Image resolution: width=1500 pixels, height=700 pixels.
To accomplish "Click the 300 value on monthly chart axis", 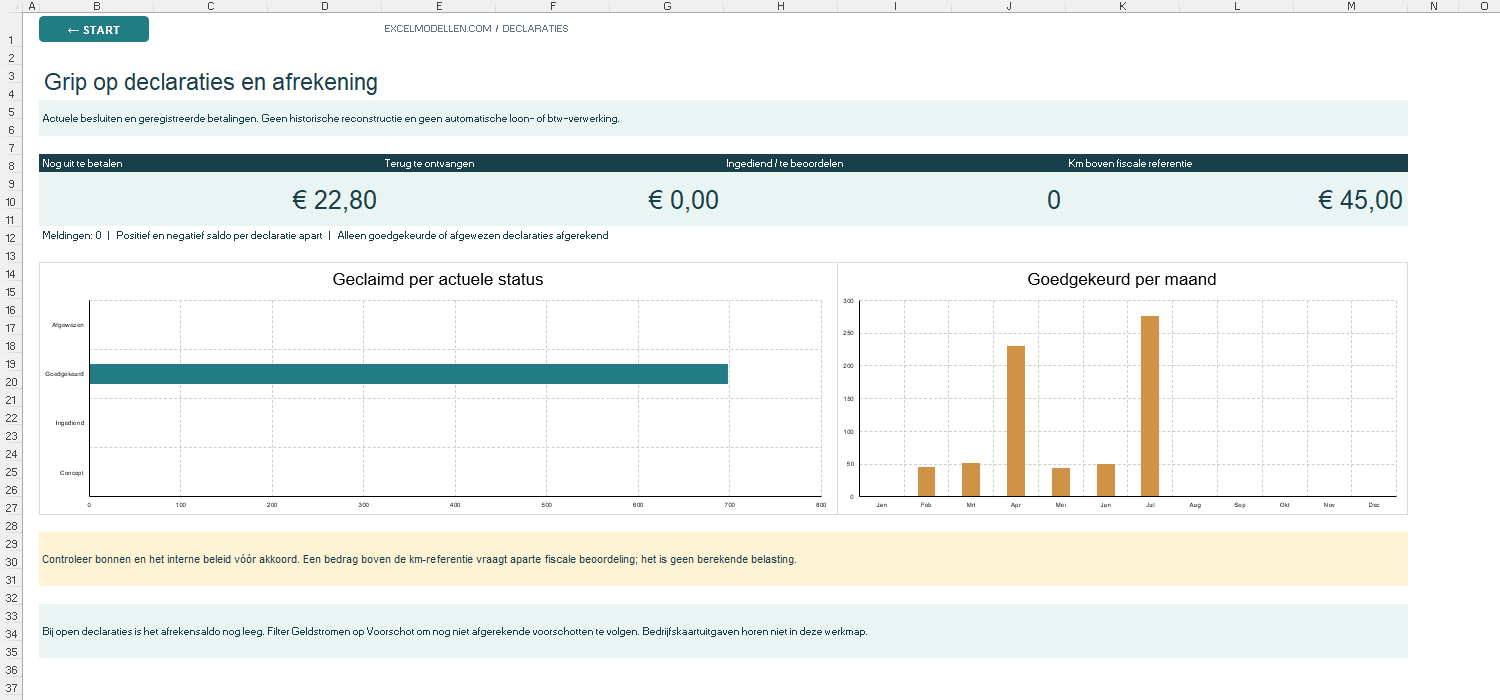I will 847,301.
